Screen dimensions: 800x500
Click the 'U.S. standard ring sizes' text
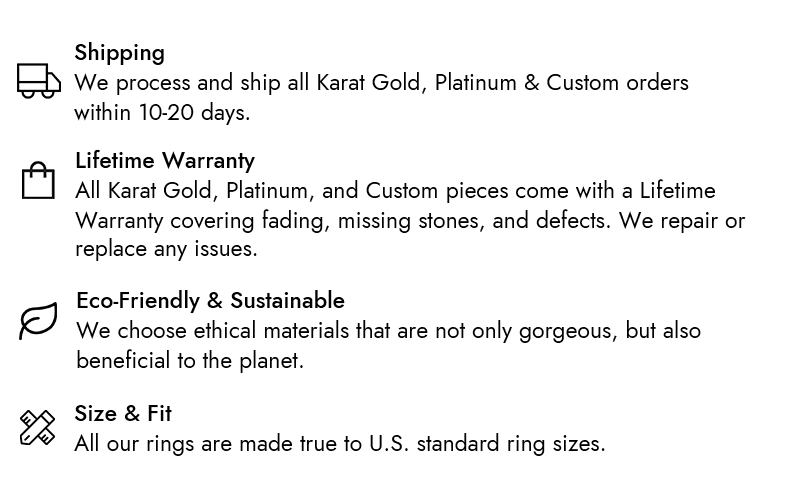tap(486, 443)
